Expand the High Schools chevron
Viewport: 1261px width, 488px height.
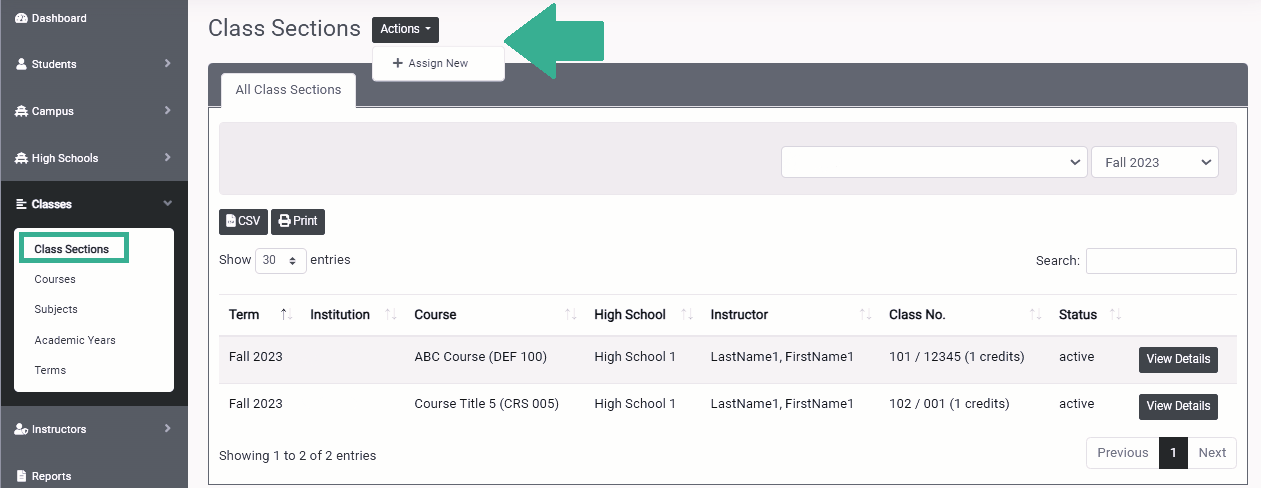tap(168, 158)
